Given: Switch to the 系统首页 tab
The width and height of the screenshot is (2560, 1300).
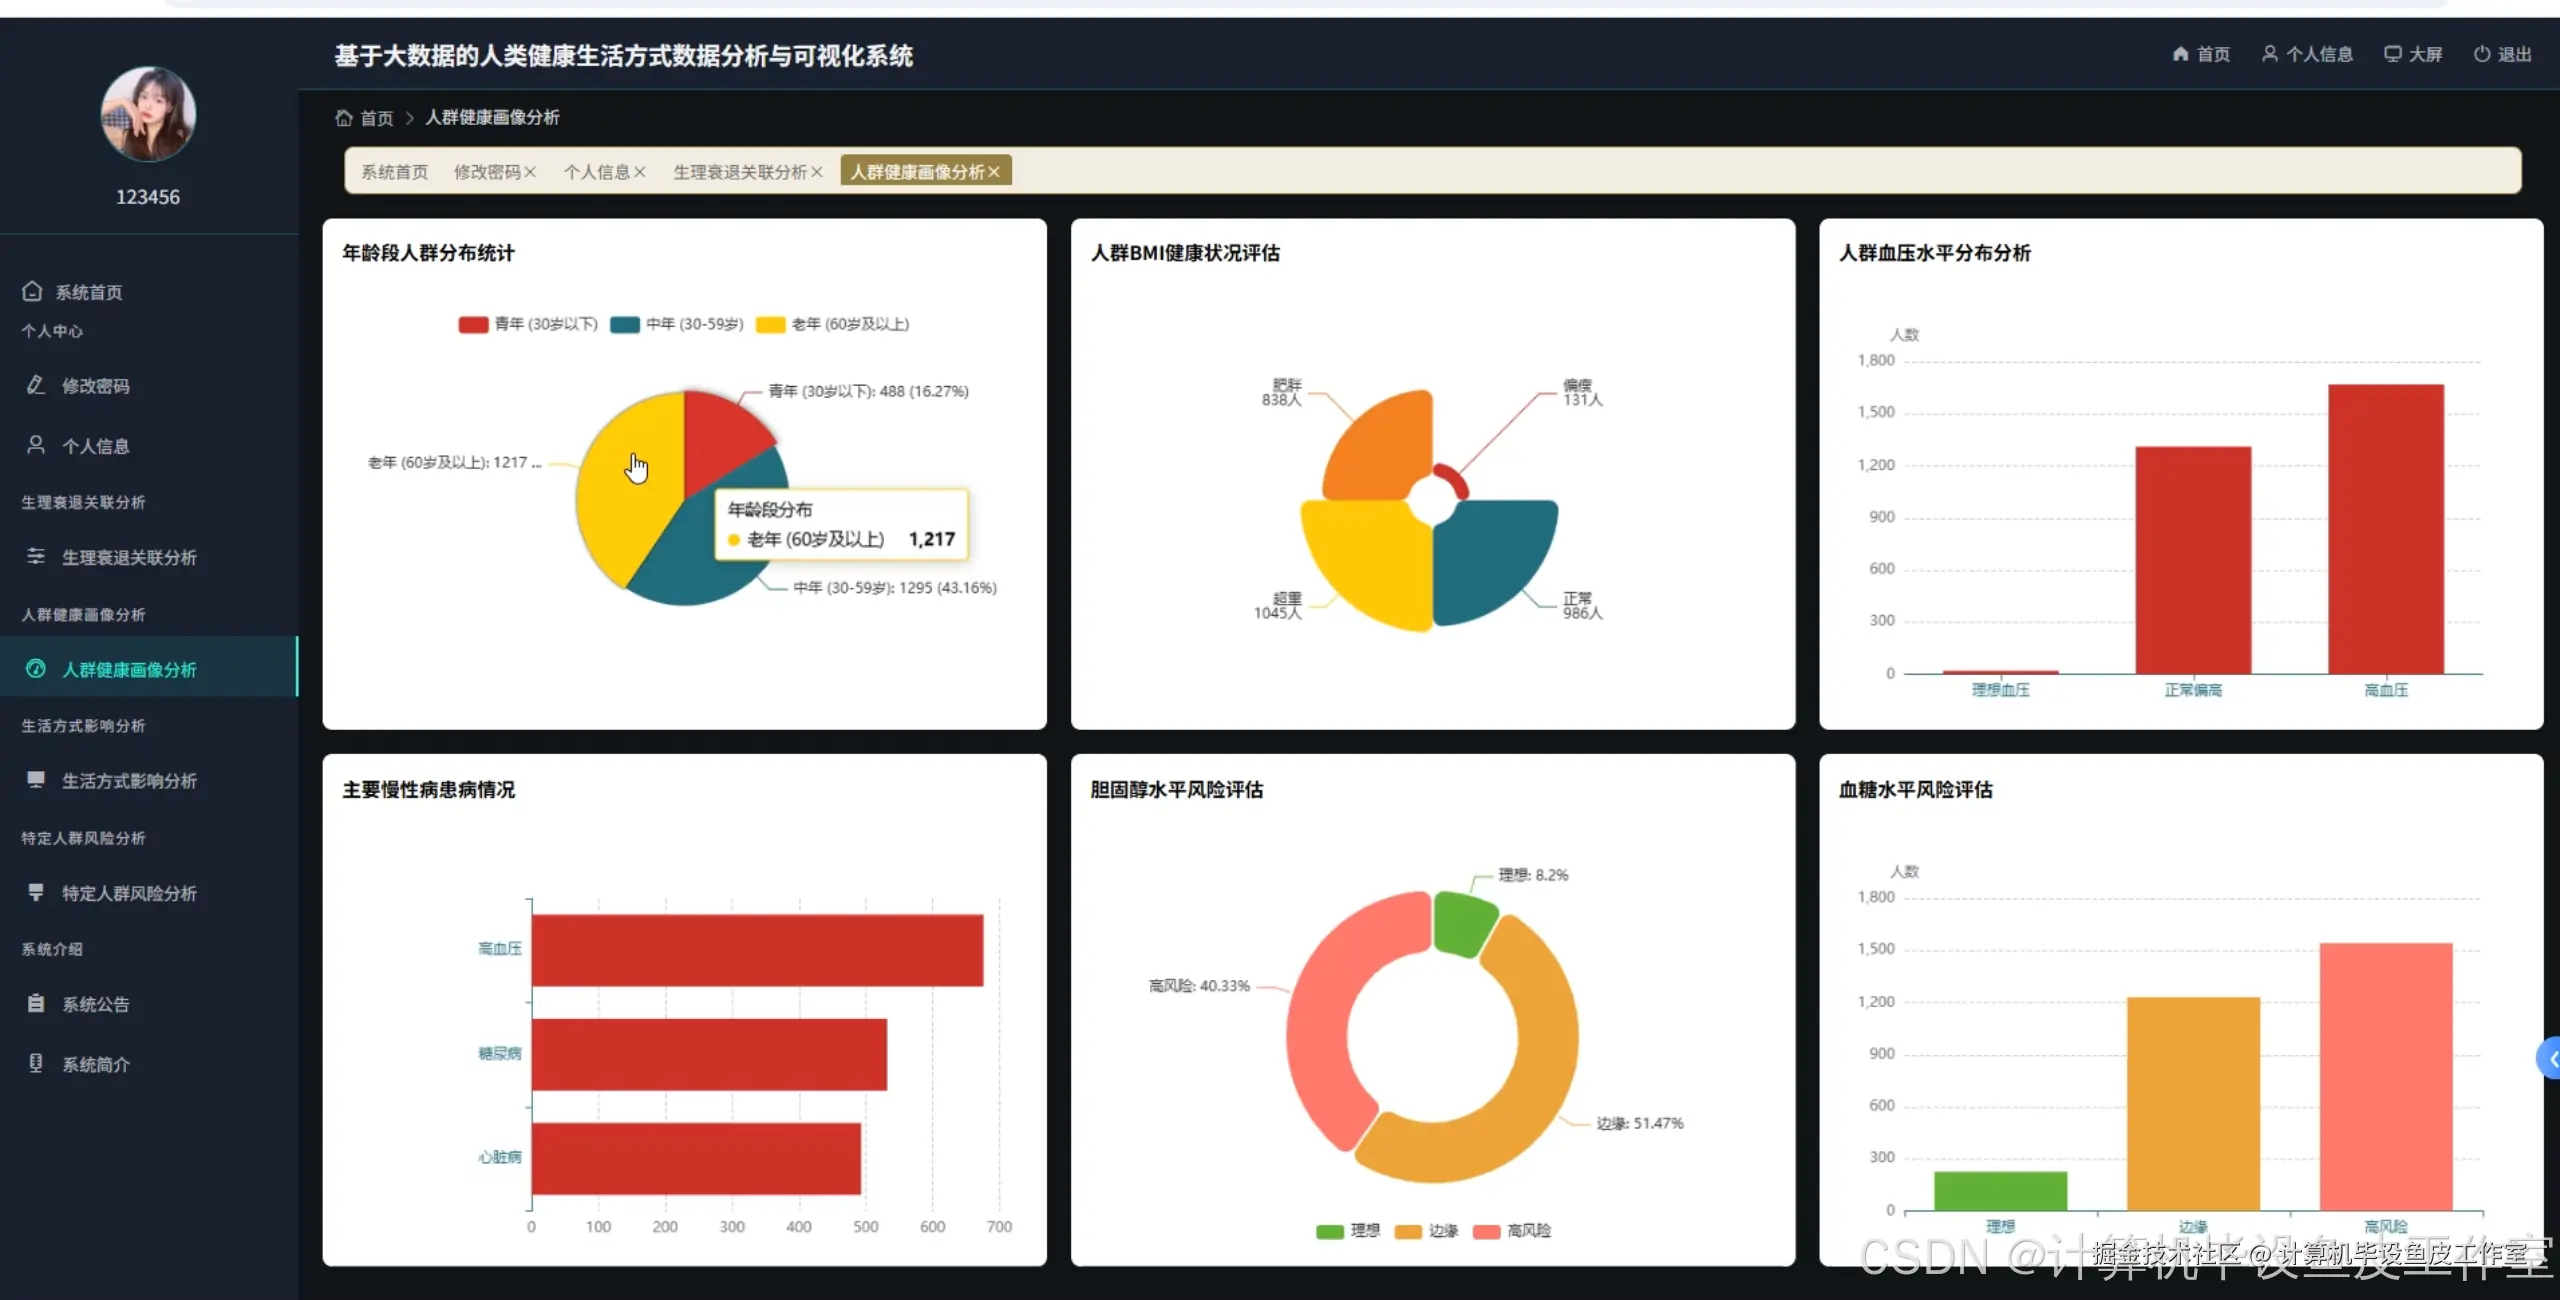Looking at the screenshot, I should 394,172.
